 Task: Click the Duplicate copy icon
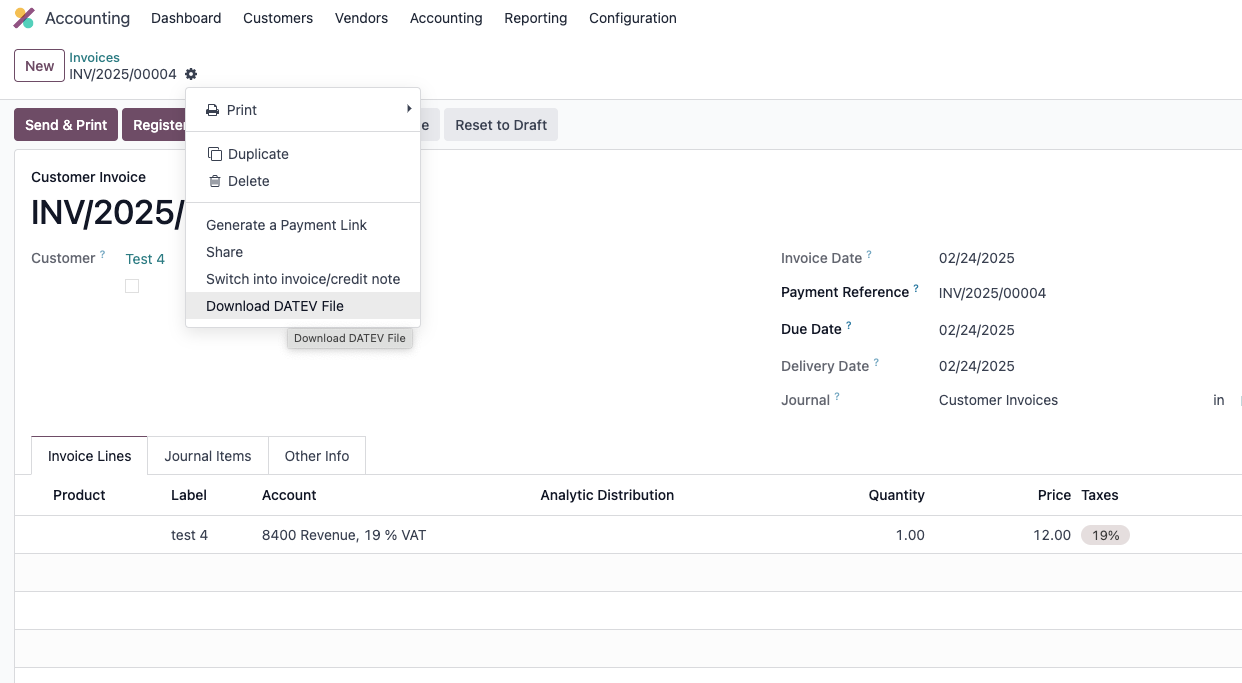214,154
